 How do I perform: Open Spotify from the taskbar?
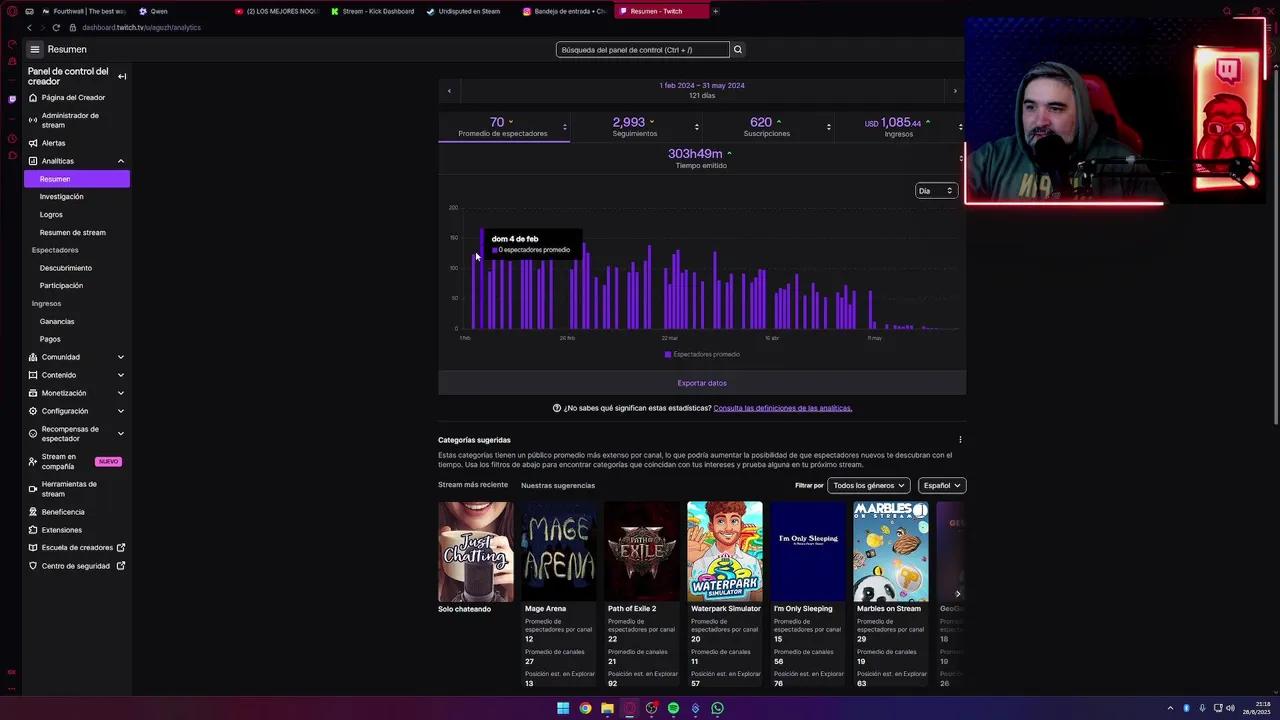tap(673, 708)
